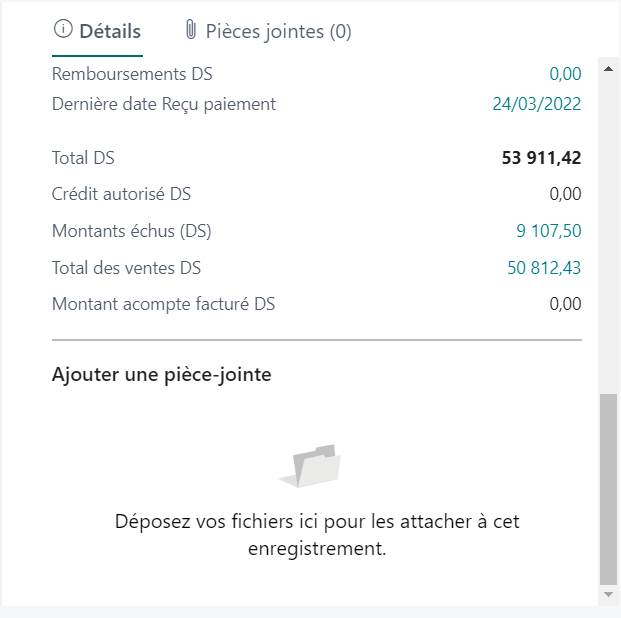621x618 pixels.
Task: Click the info icon beside Détails
Action: tap(63, 31)
